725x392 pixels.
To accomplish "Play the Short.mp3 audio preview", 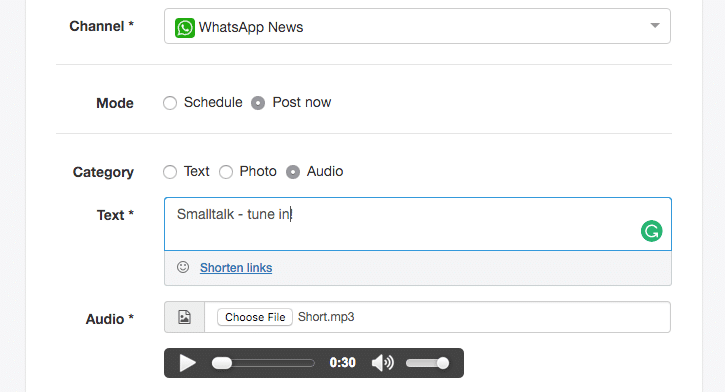I will click(187, 363).
